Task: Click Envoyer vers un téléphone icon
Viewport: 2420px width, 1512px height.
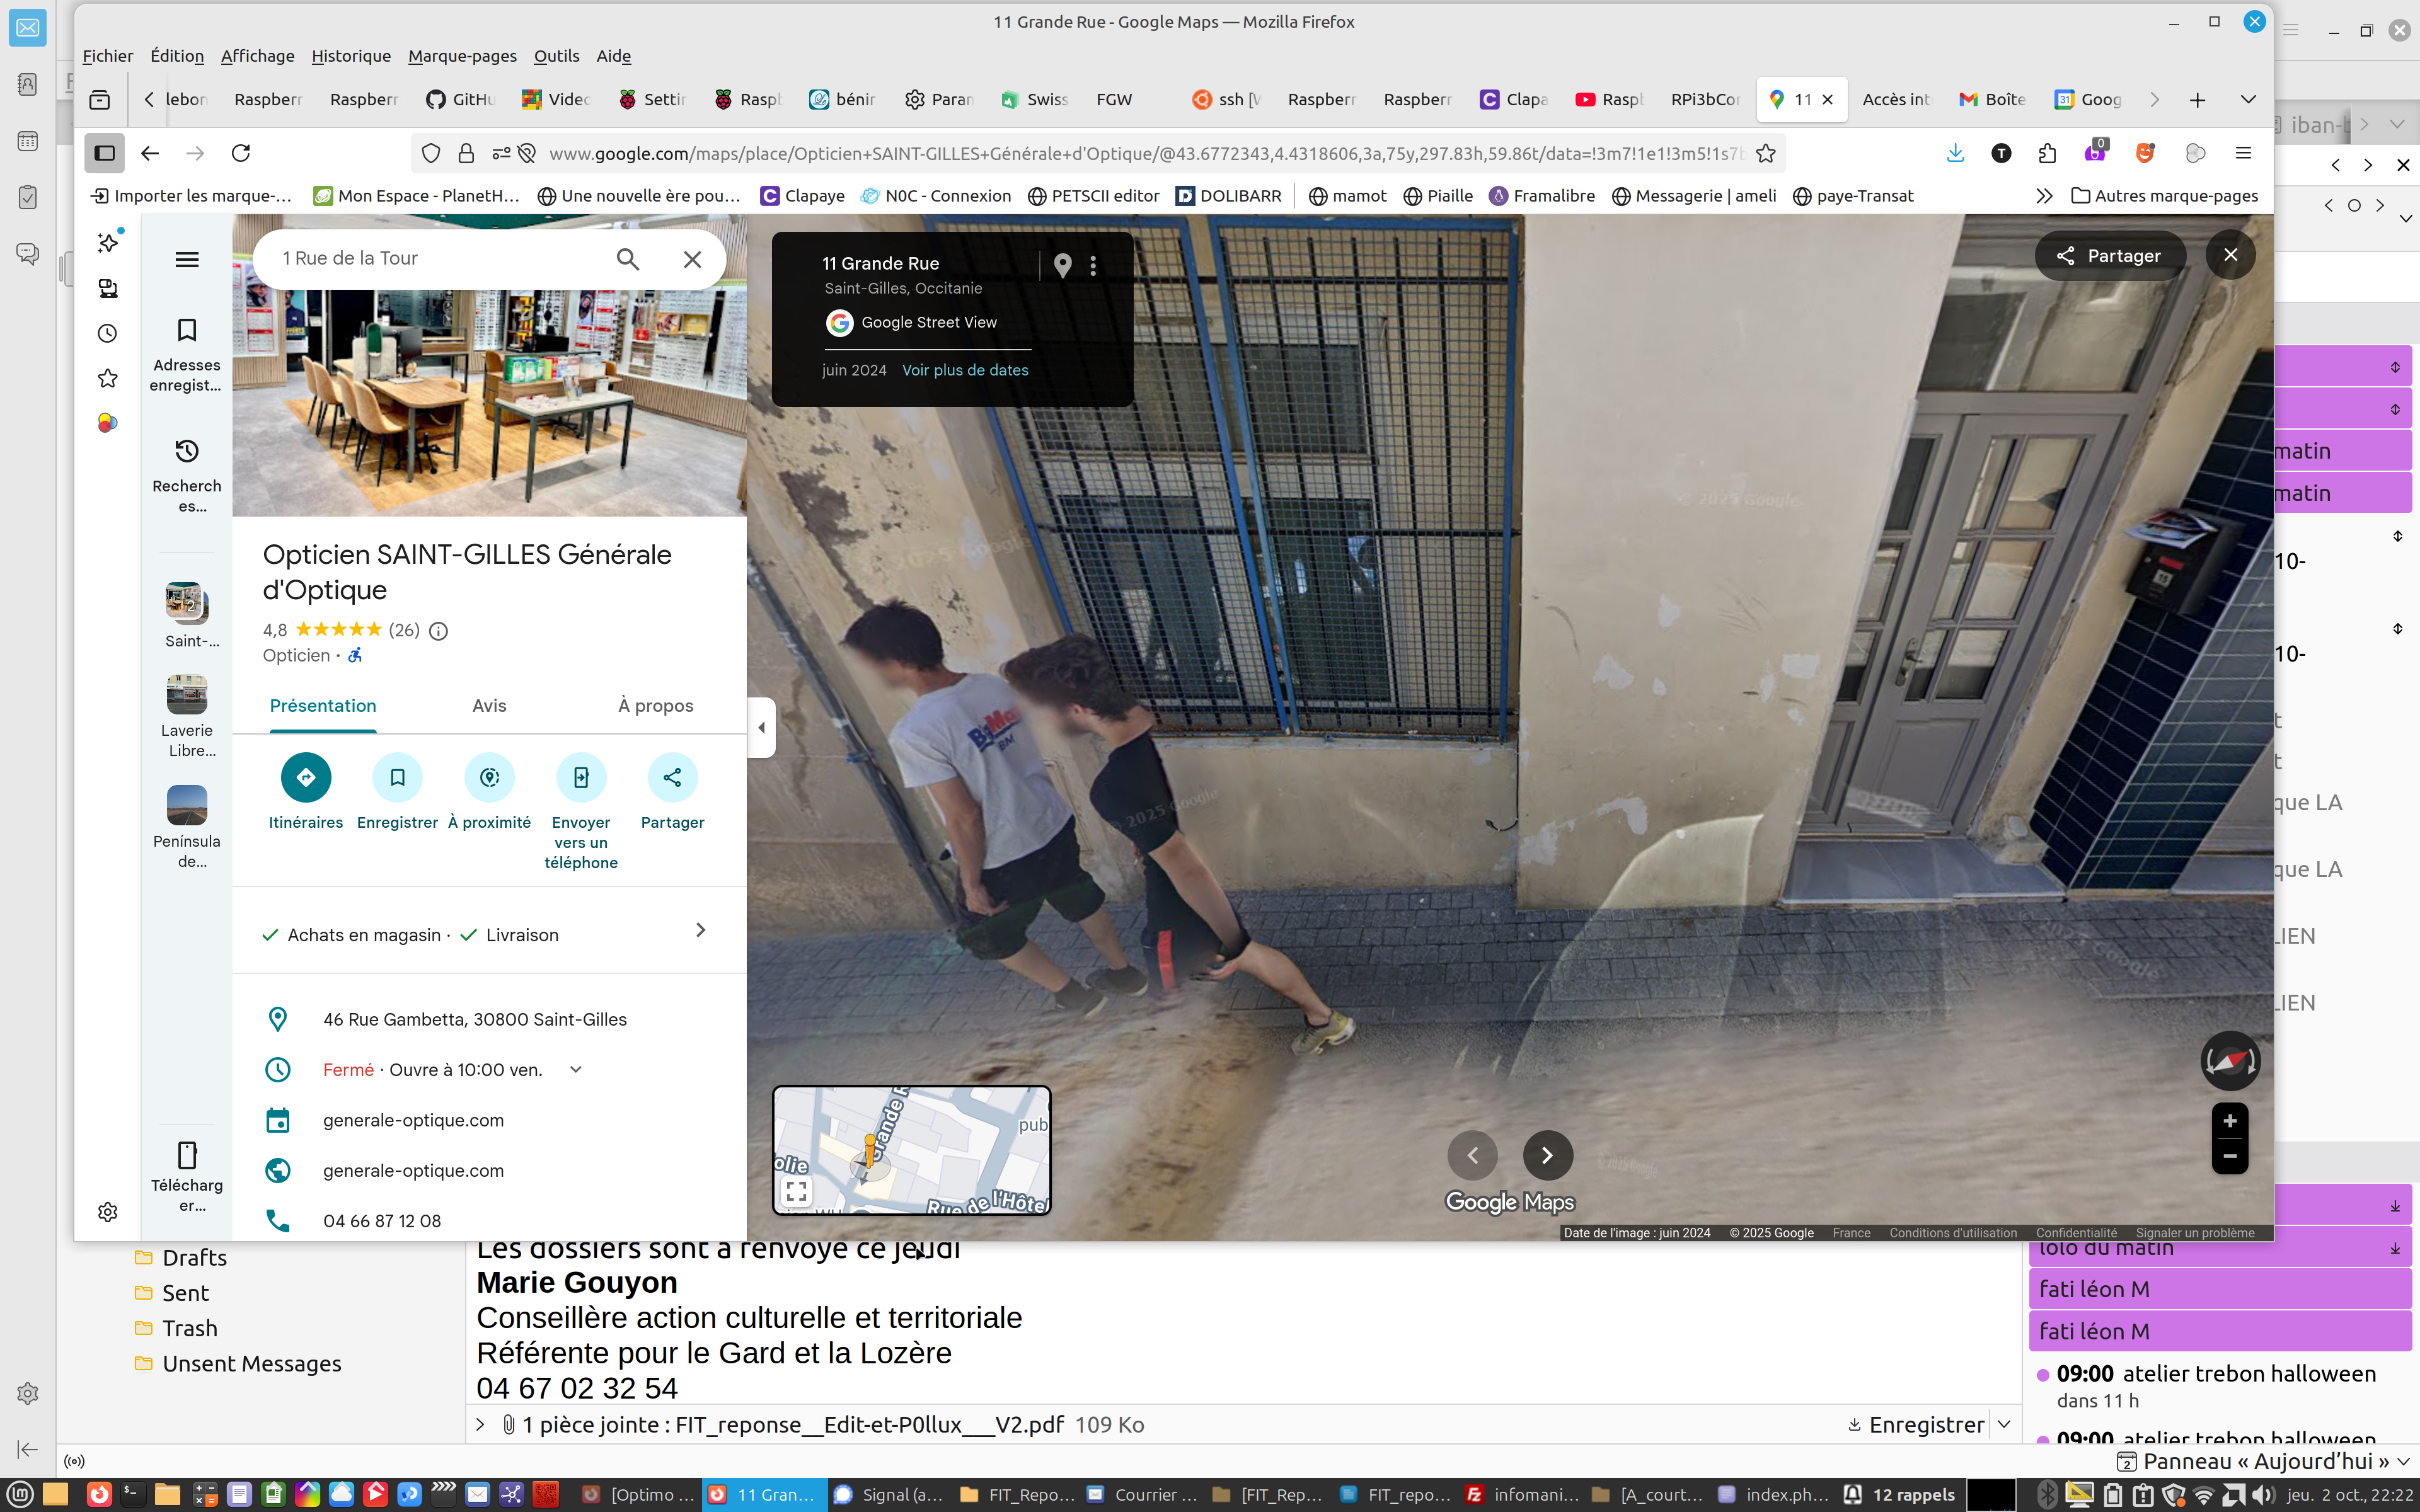Action: click(x=581, y=777)
